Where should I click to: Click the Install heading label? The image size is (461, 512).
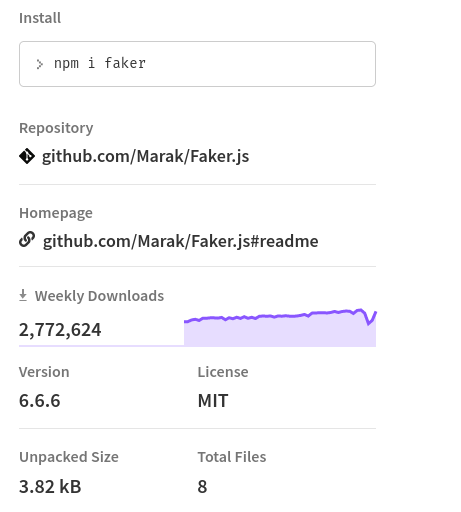(40, 18)
